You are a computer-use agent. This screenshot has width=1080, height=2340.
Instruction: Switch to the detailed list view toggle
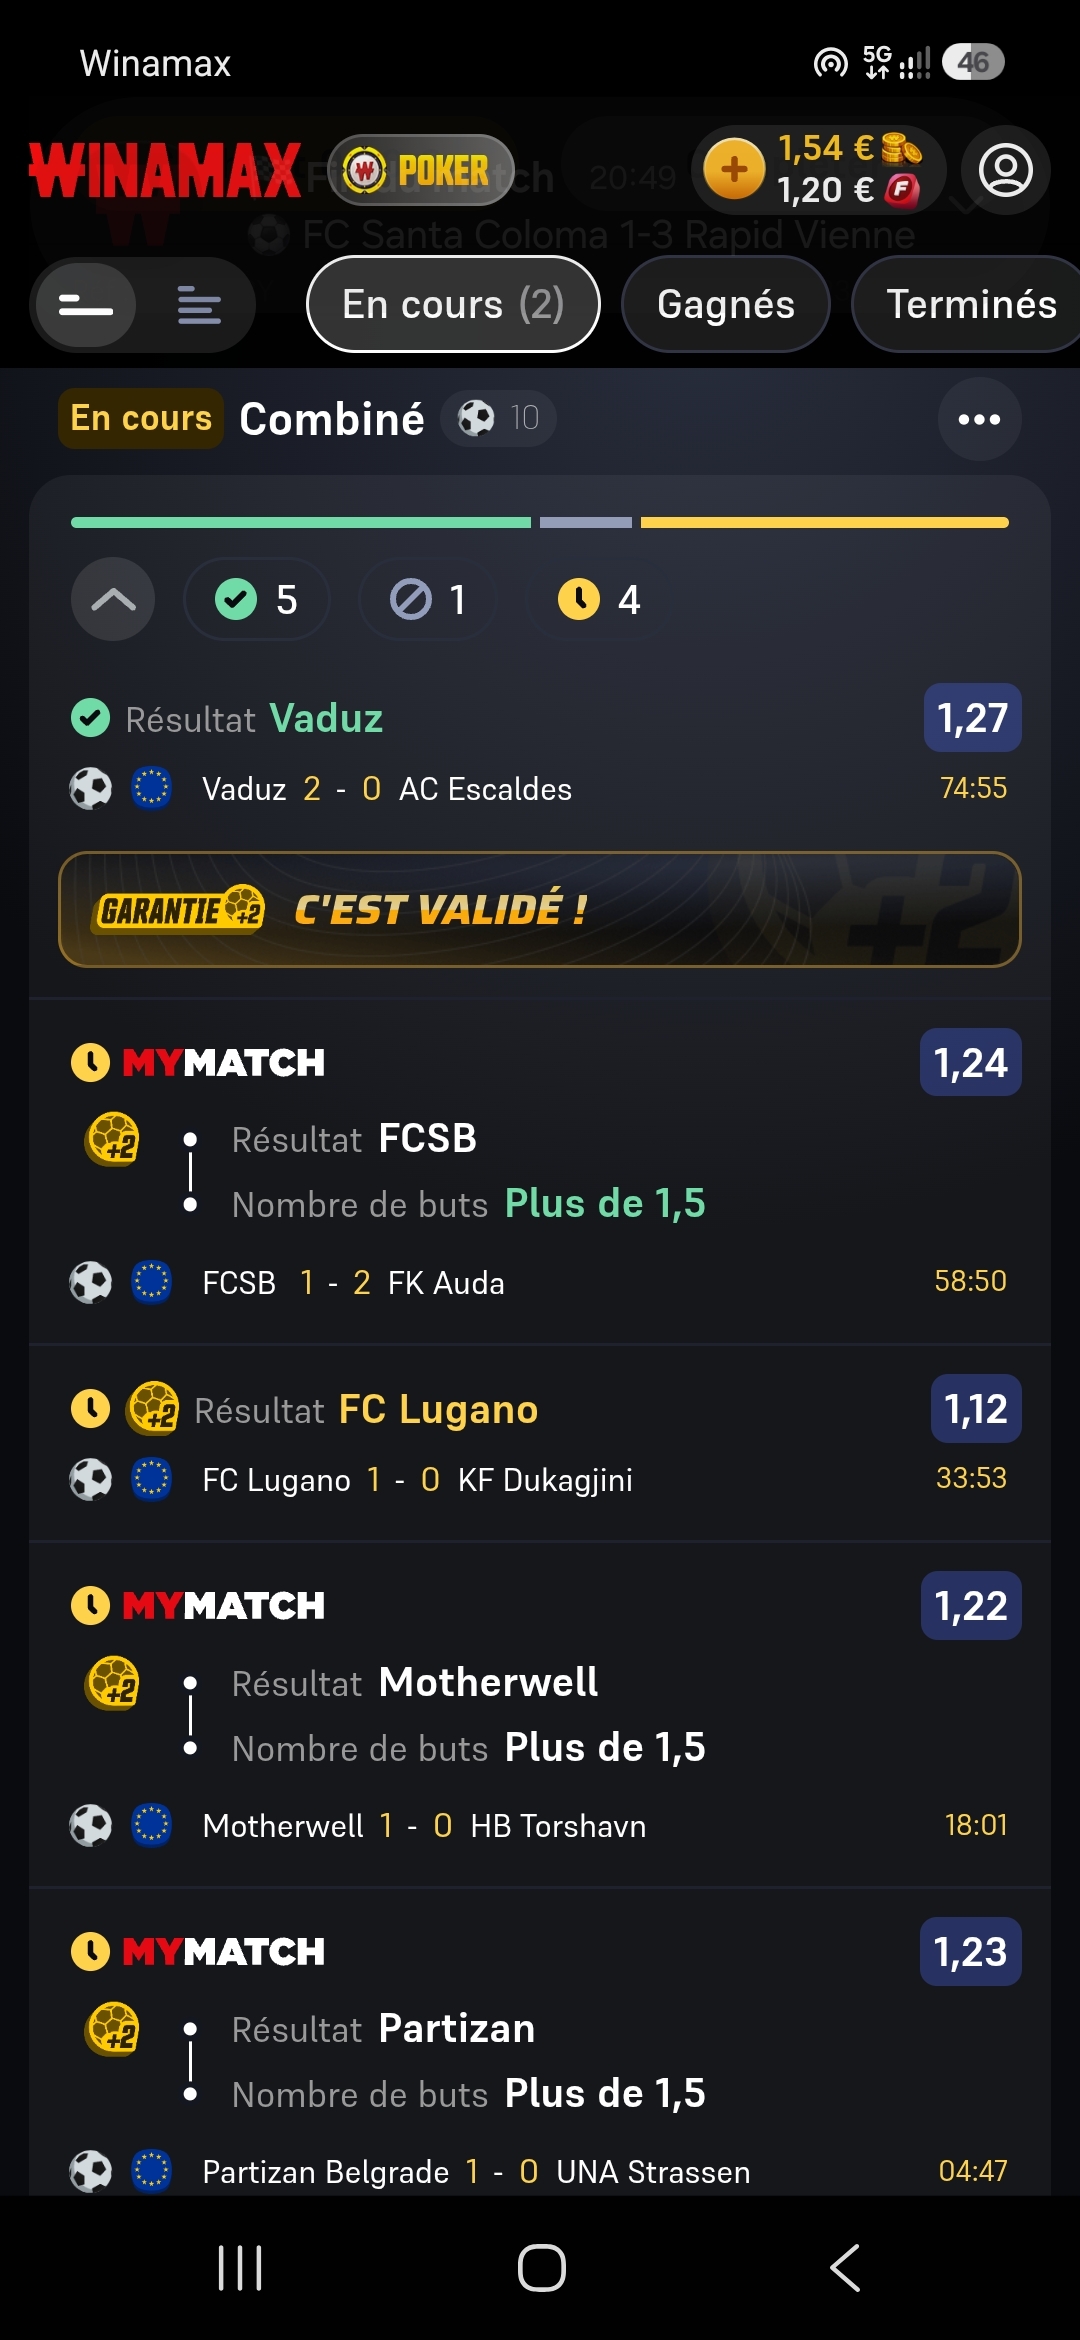(199, 305)
